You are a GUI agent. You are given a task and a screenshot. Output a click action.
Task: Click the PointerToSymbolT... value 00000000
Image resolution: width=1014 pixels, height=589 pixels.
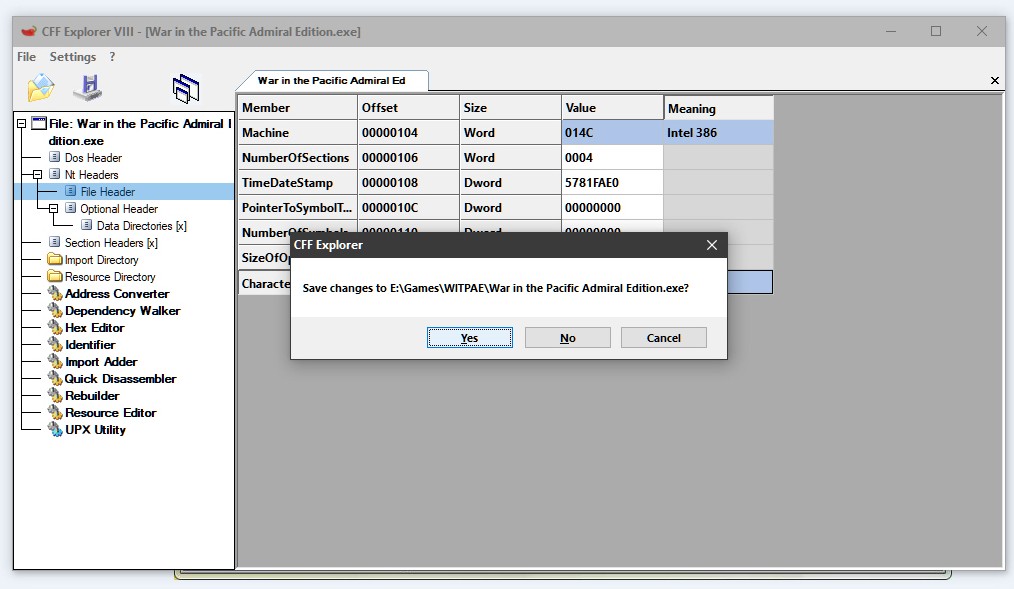click(x=612, y=208)
